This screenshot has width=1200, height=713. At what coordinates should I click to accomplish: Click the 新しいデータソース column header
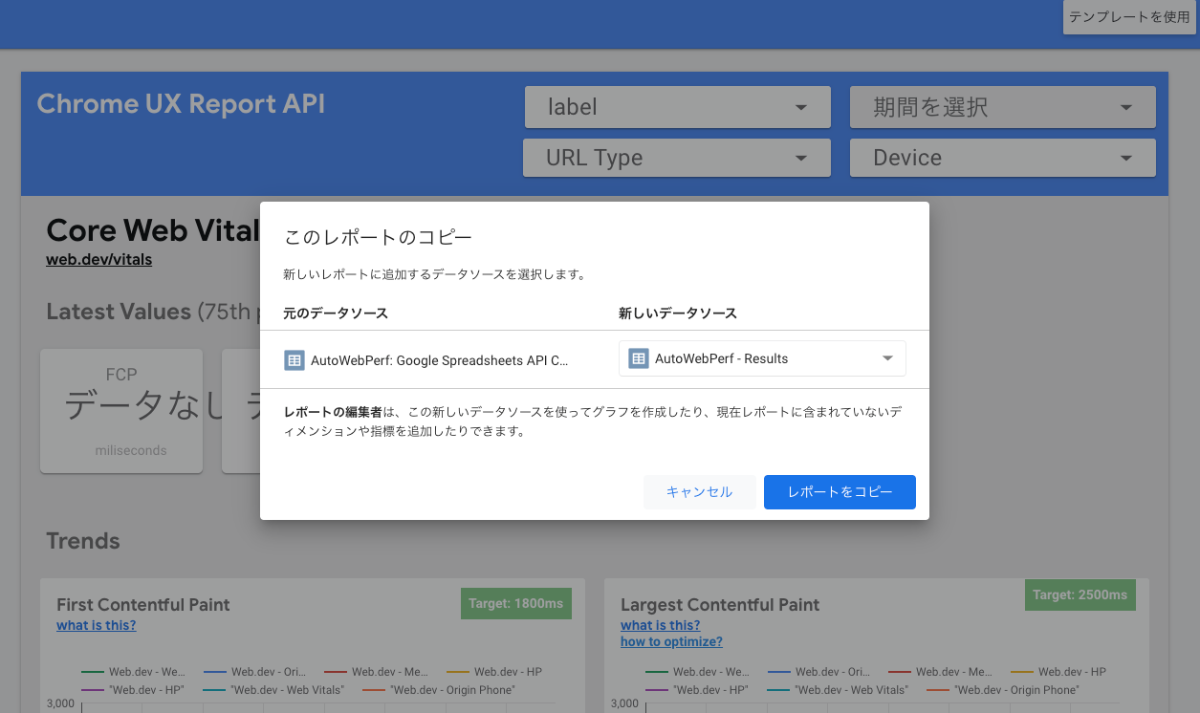point(678,313)
